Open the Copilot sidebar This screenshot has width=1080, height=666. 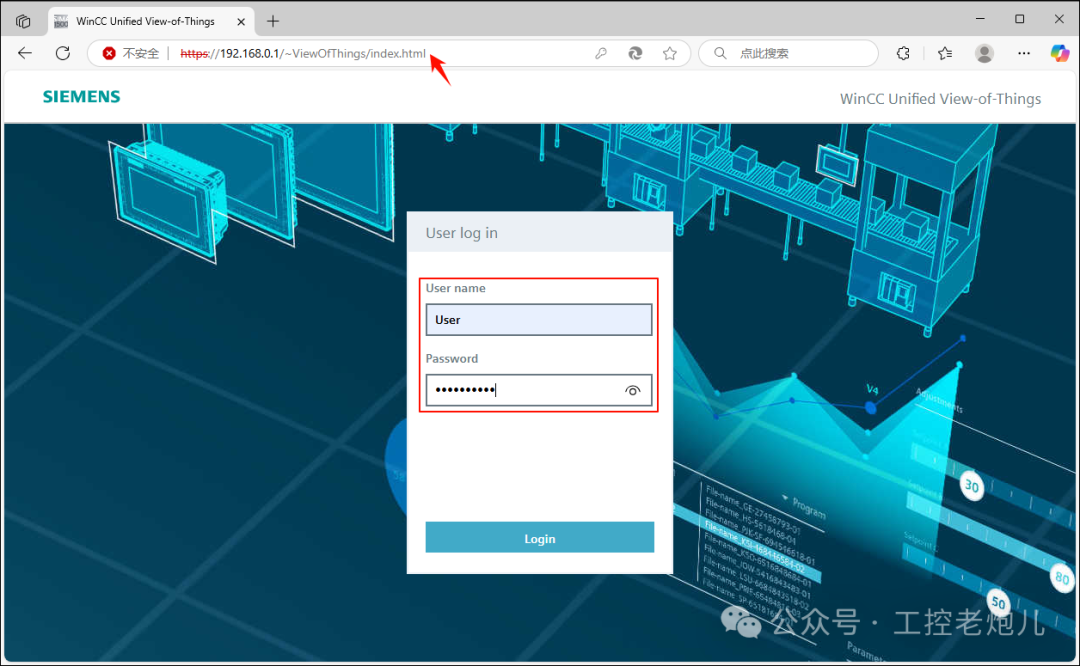pyautogui.click(x=1059, y=53)
